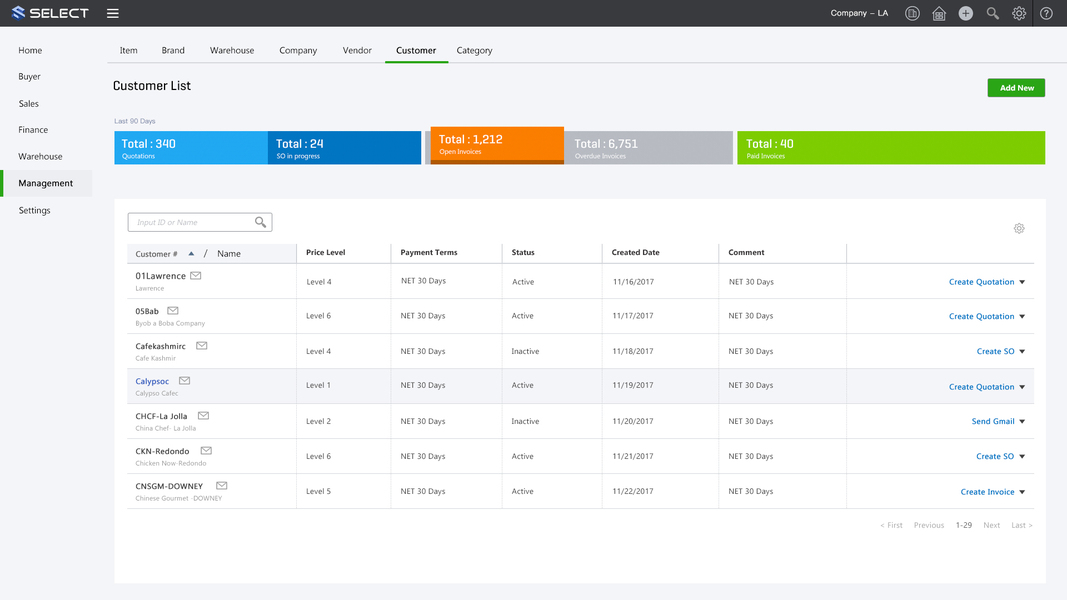Click Create Invoice for CNSGM-DOWNEY
This screenshot has width=1067, height=600.
[x=987, y=491]
